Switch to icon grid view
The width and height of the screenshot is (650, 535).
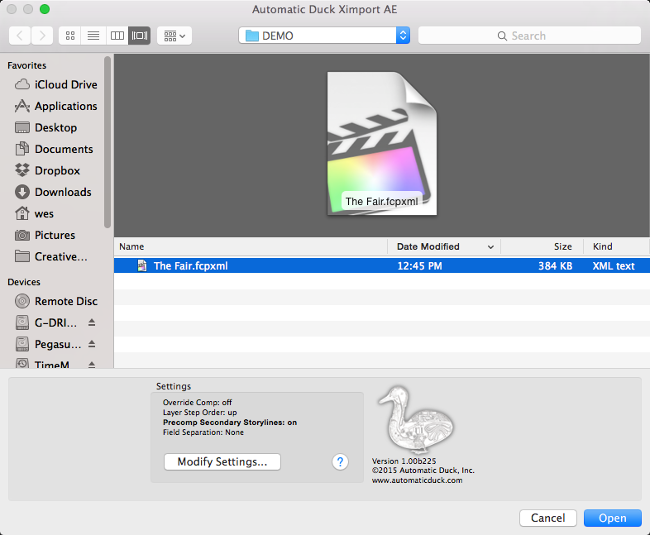point(70,36)
